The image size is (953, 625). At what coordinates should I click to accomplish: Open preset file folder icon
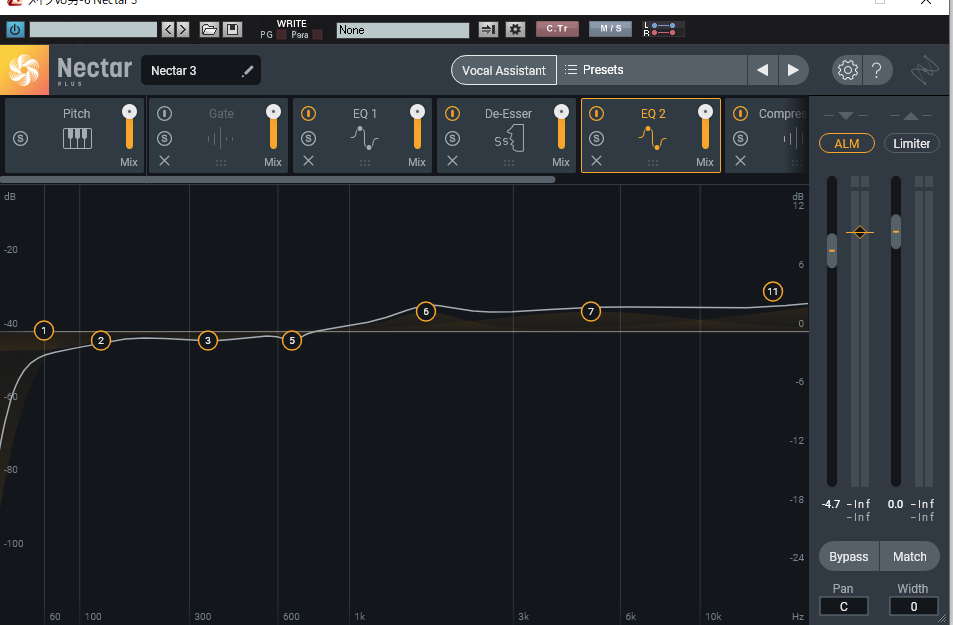click(209, 29)
